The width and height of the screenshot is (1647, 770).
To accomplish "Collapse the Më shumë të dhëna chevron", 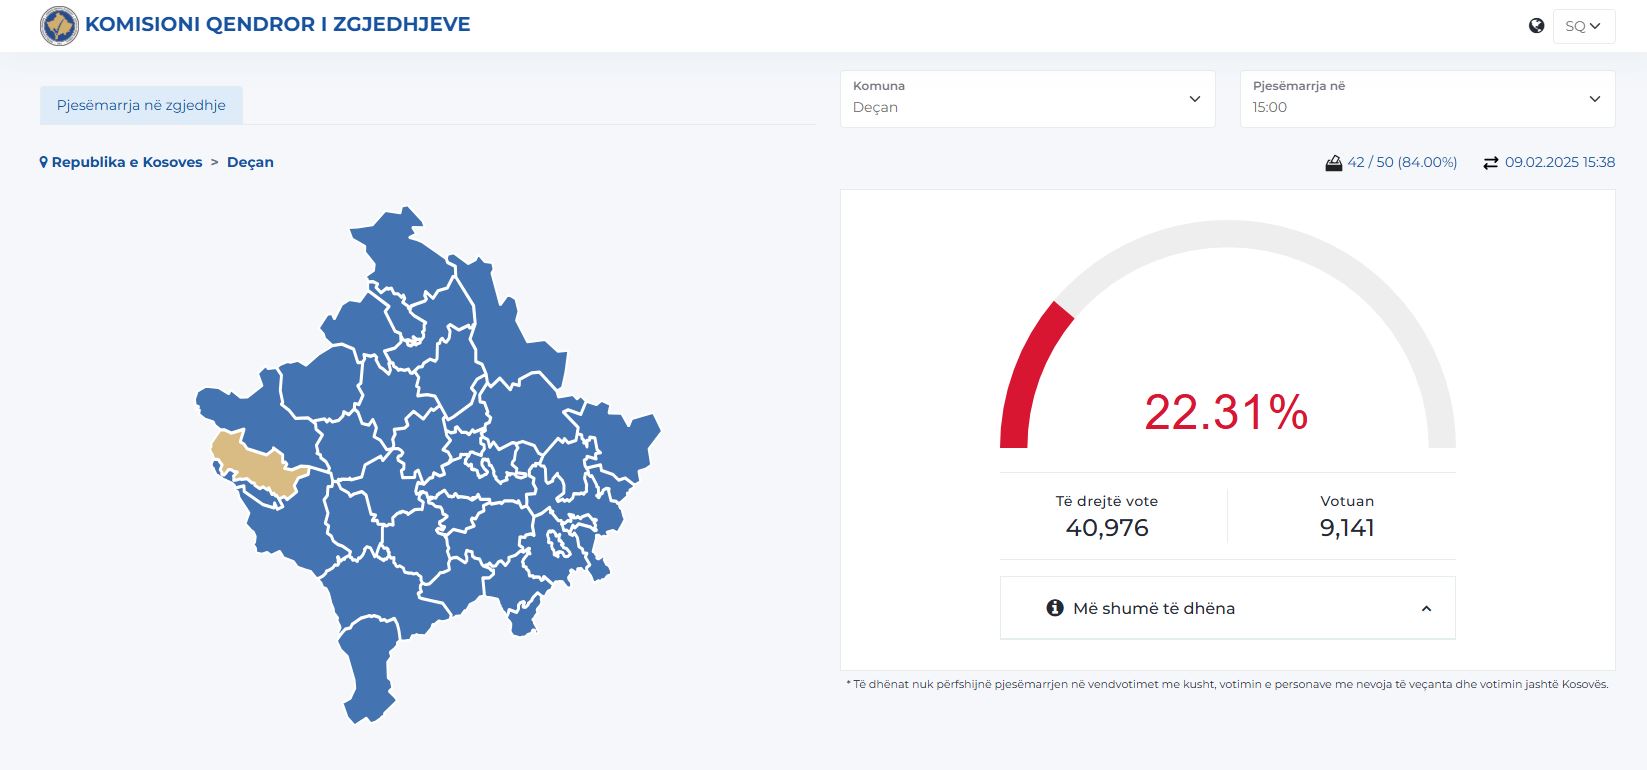I will coord(1426,609).
